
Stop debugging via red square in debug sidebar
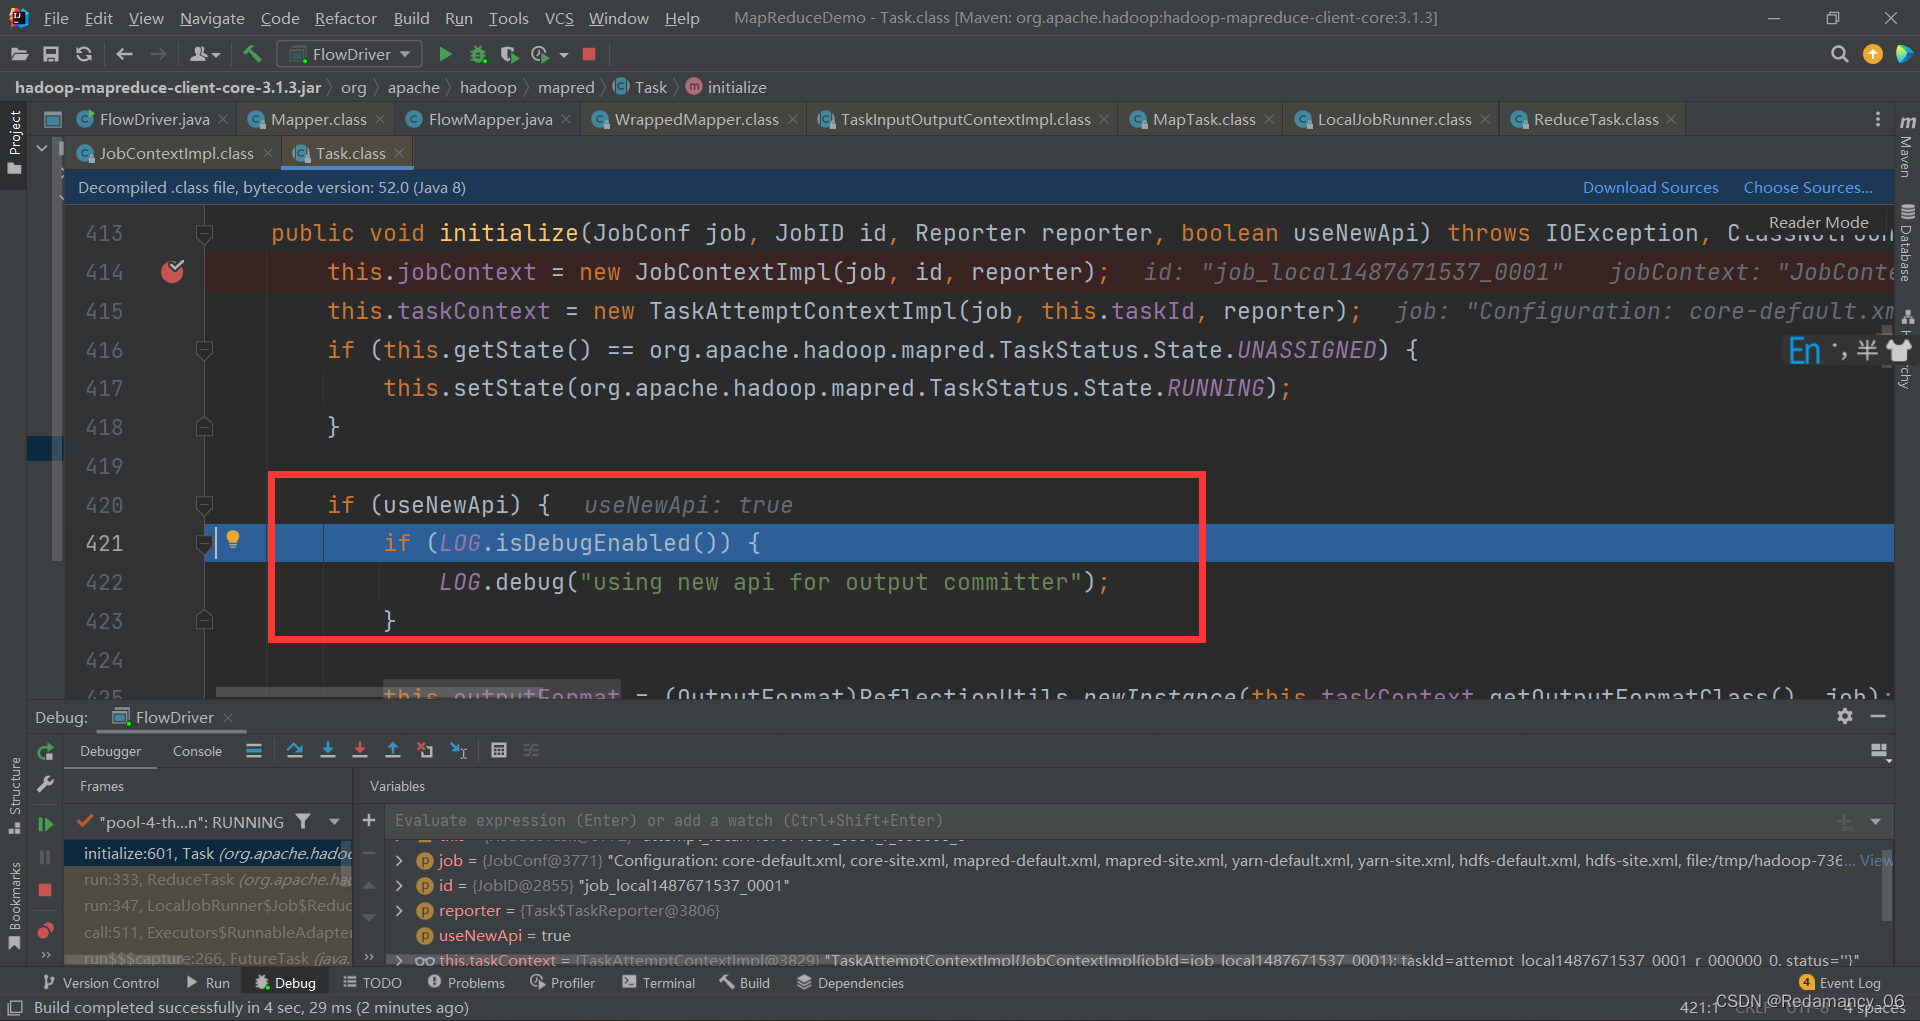45,890
